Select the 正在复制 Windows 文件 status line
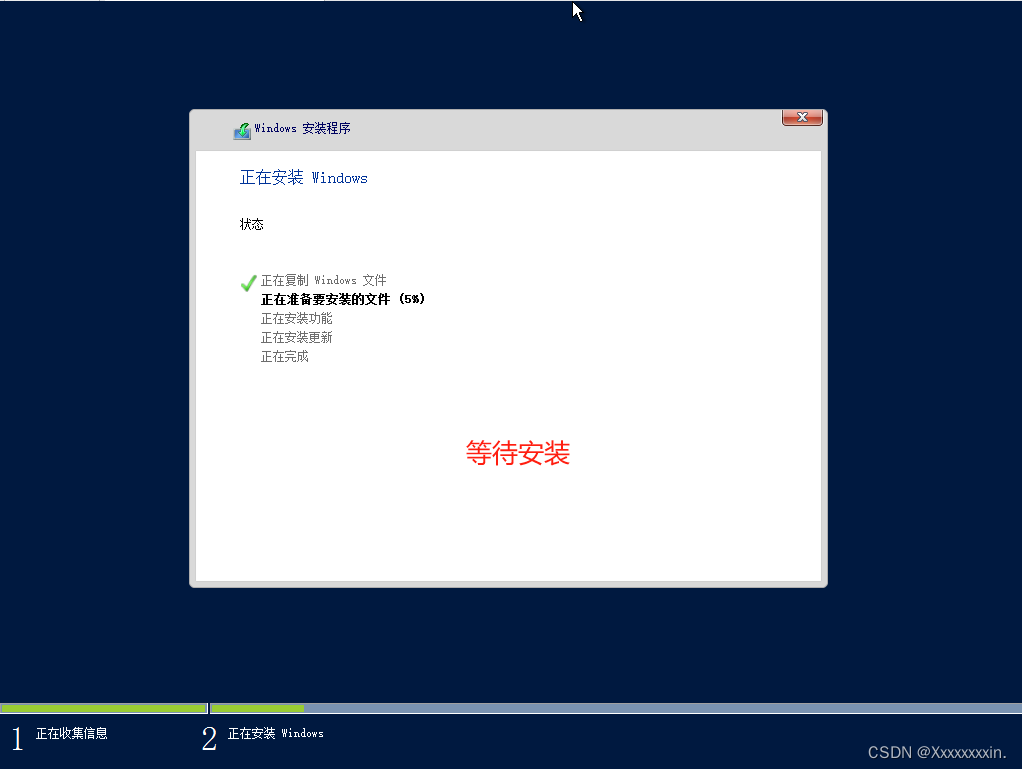 click(x=323, y=280)
